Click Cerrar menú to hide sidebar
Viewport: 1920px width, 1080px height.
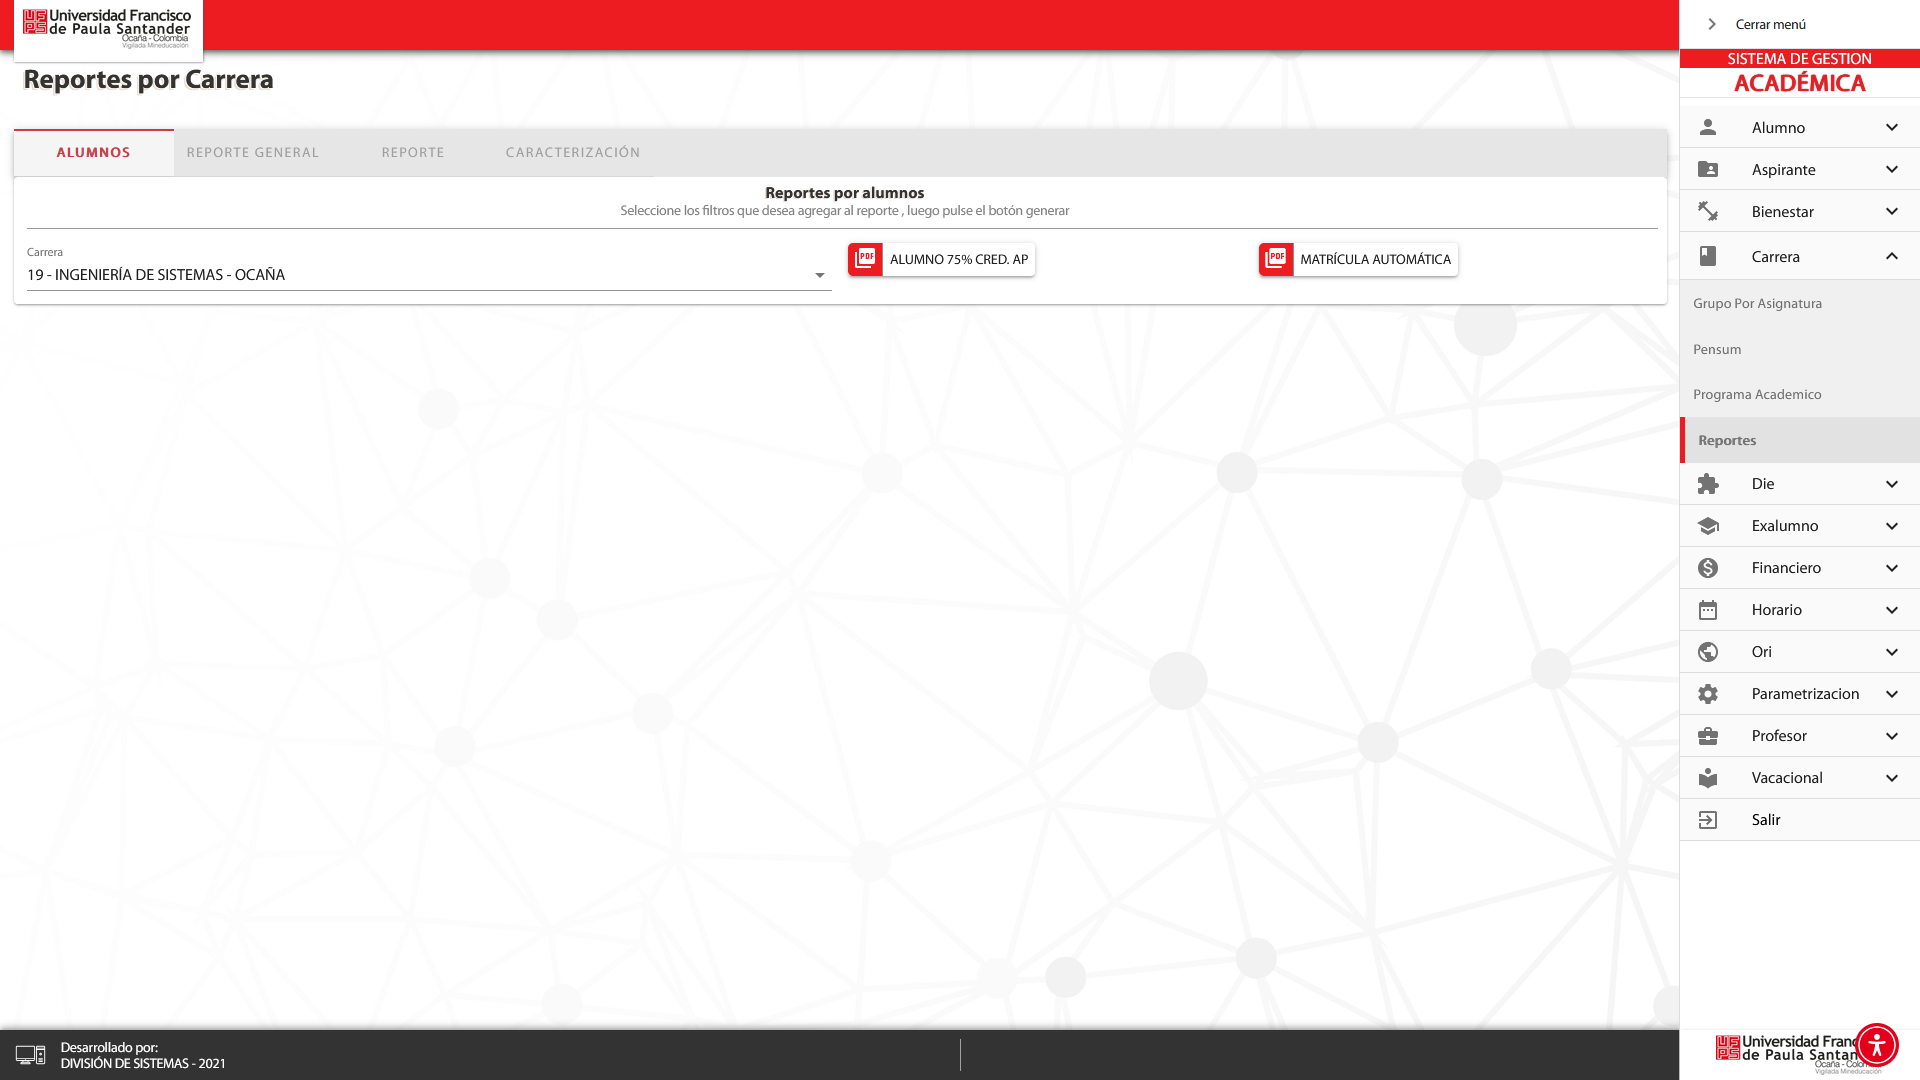1768,24
